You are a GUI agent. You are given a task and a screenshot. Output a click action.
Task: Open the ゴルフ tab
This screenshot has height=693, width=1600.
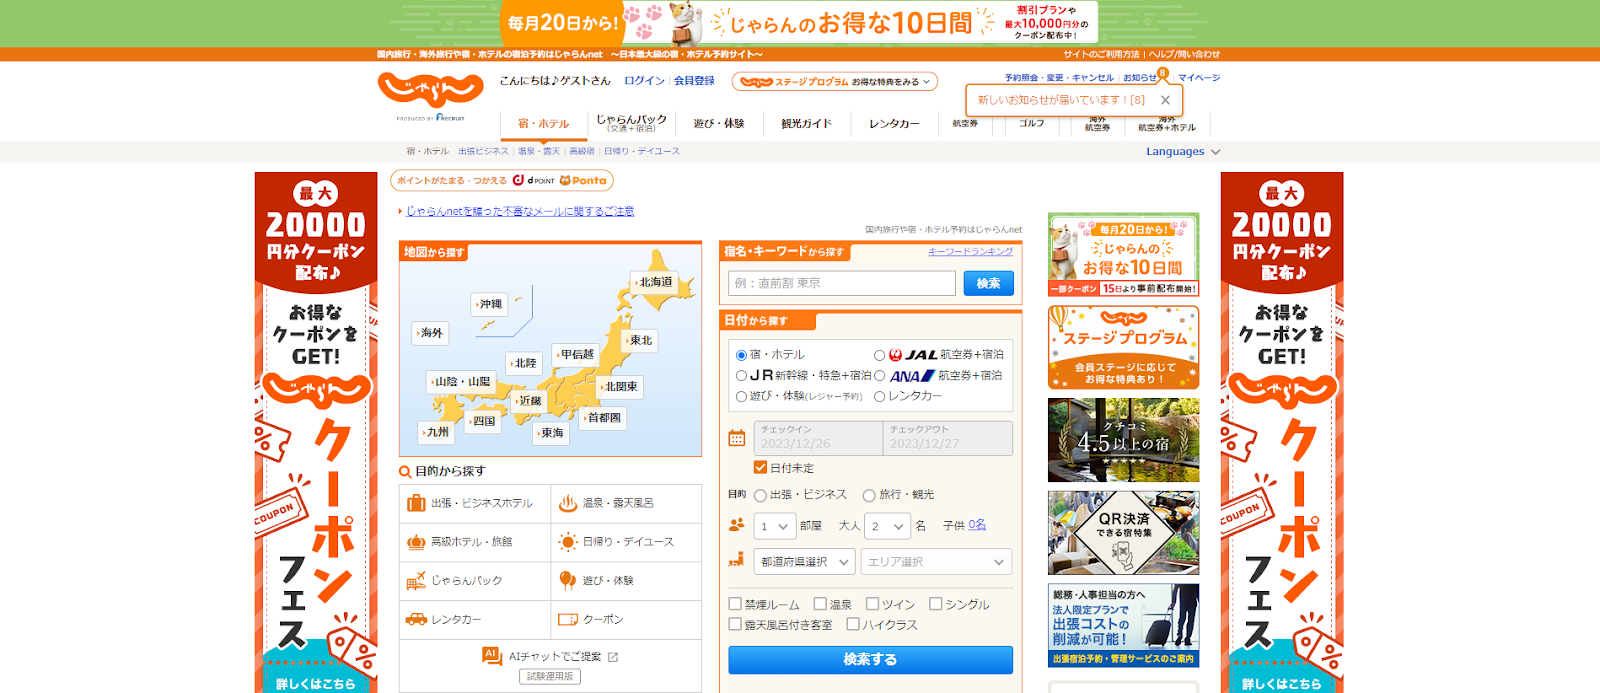1032,123
